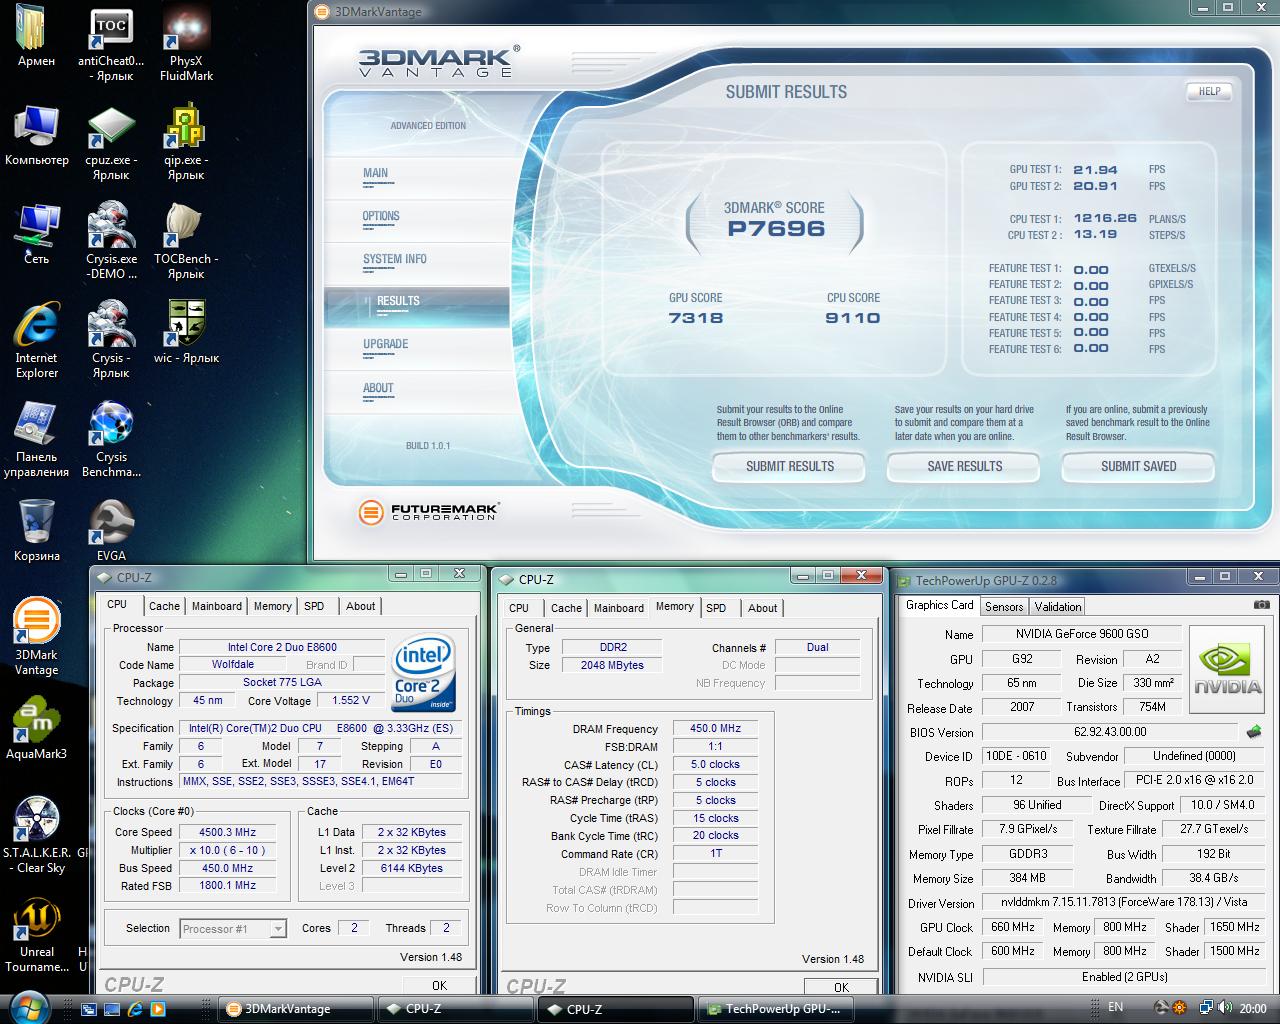Open OPTIONS in 3DMark Vantage sidebar
The height and width of the screenshot is (1024, 1280).
point(381,216)
